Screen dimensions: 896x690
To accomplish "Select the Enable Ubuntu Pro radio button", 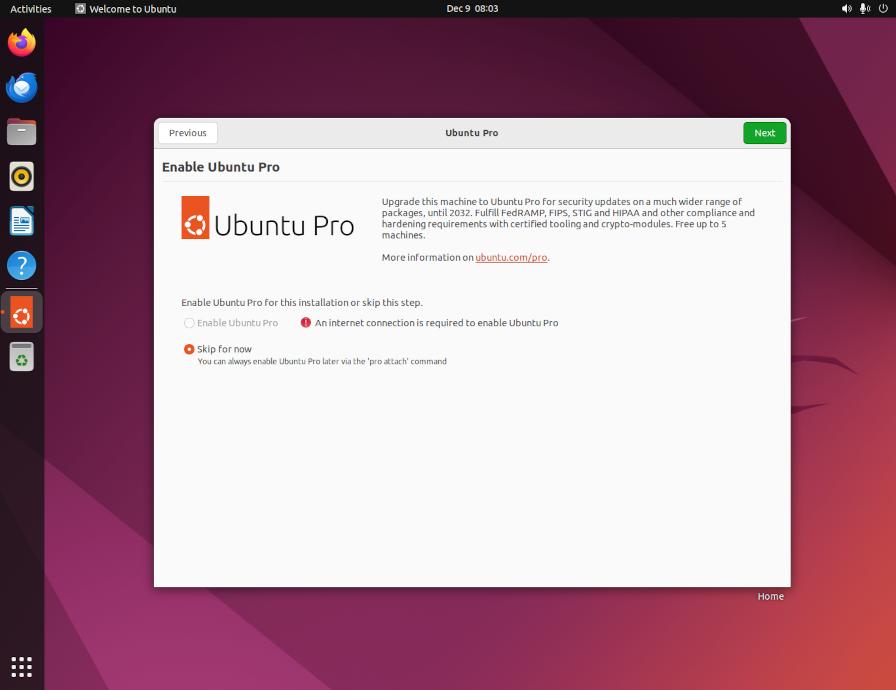I will click(189, 323).
